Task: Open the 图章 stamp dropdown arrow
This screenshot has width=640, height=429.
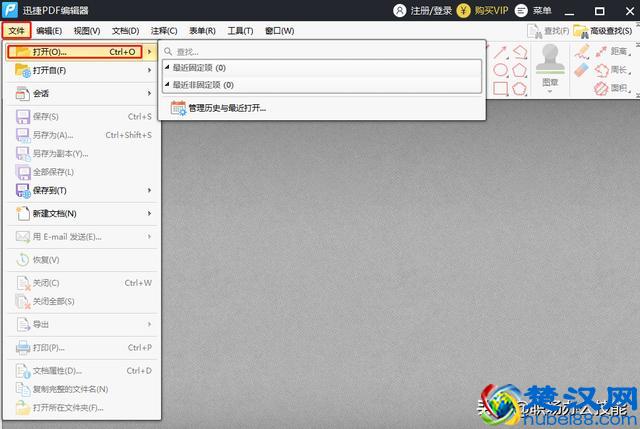Action: [550, 91]
